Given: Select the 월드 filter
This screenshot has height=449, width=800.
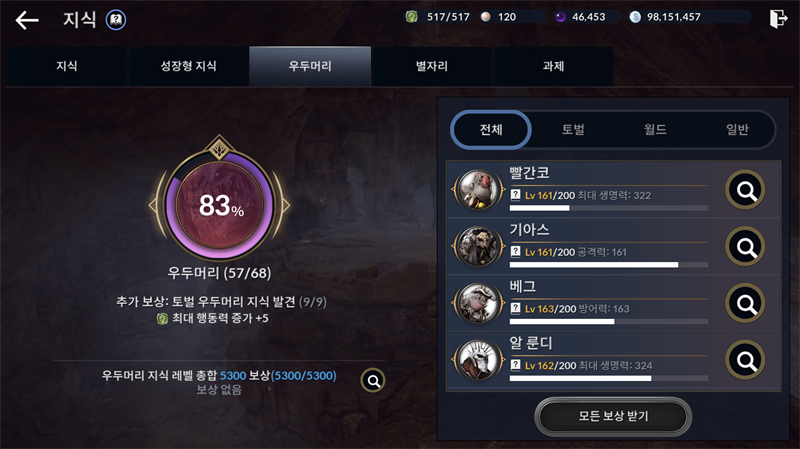Looking at the screenshot, I should [655, 130].
